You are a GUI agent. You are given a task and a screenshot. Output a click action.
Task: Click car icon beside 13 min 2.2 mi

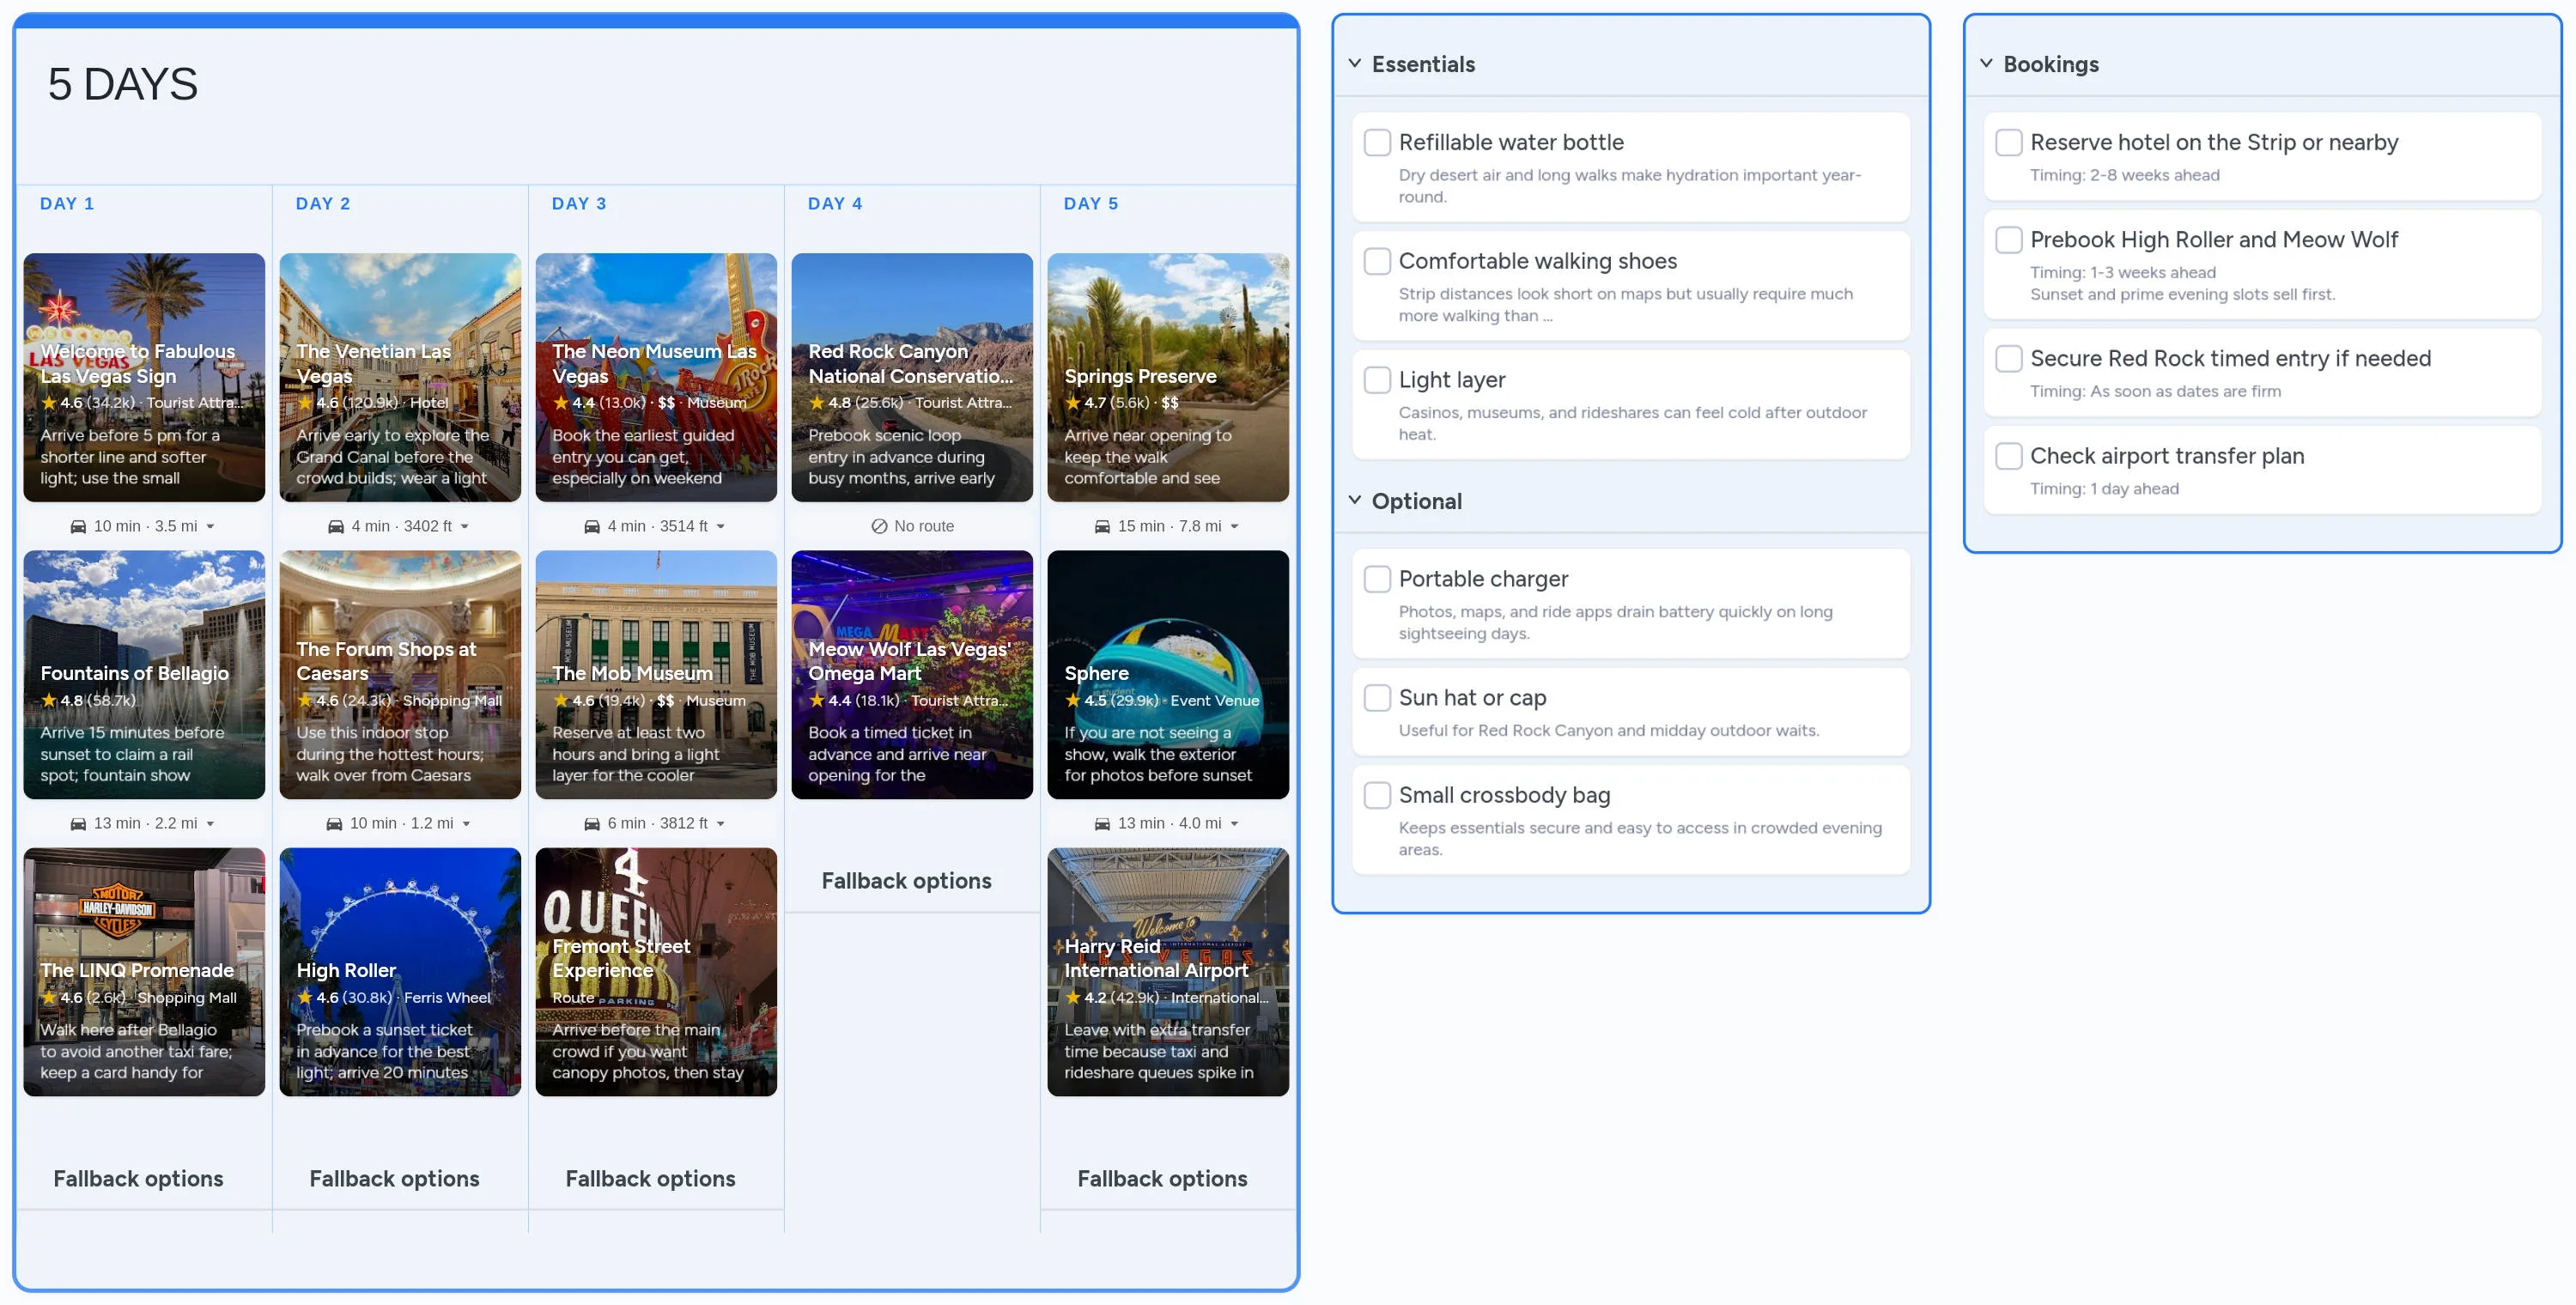(78, 824)
